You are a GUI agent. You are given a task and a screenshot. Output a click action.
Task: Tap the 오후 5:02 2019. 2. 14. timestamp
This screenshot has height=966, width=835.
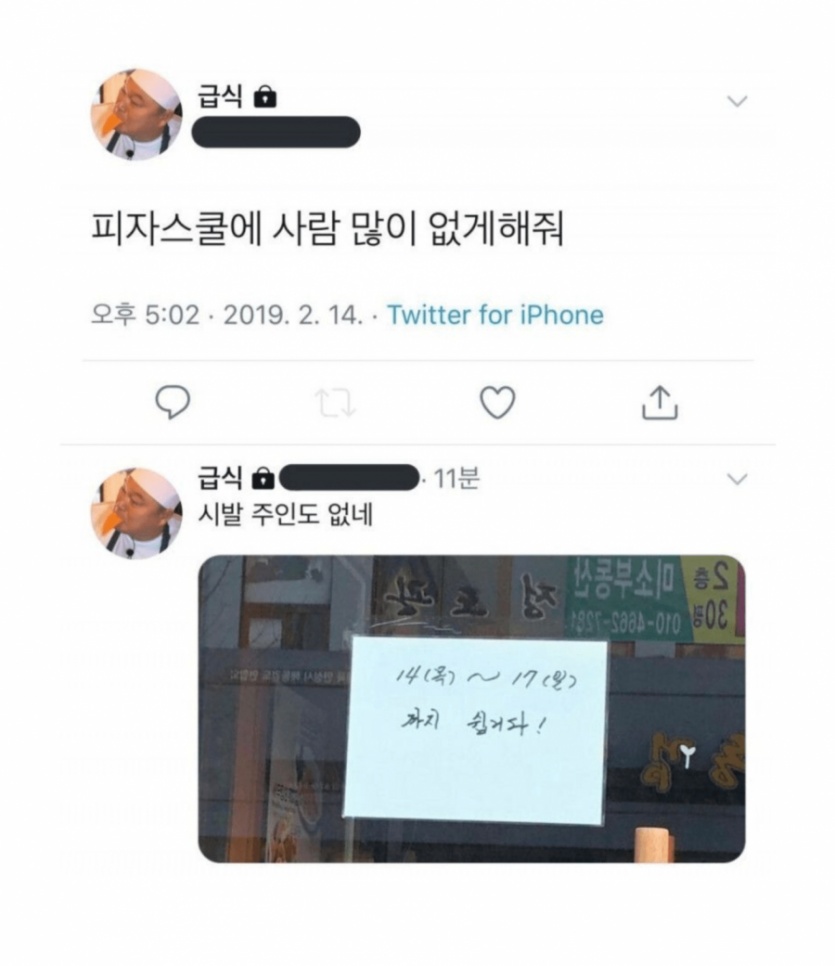[x=227, y=315]
